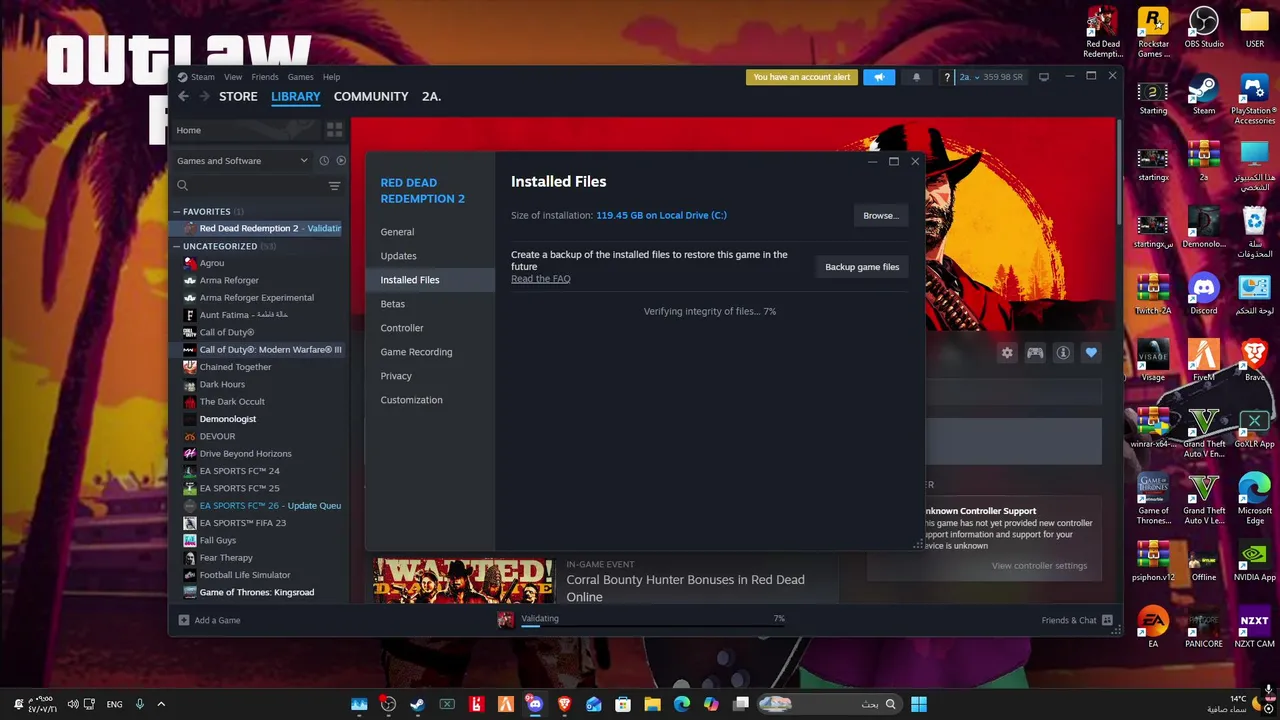Select Privacy in properties sidebar
Image resolution: width=1280 pixels, height=720 pixels.
[x=430, y=376]
